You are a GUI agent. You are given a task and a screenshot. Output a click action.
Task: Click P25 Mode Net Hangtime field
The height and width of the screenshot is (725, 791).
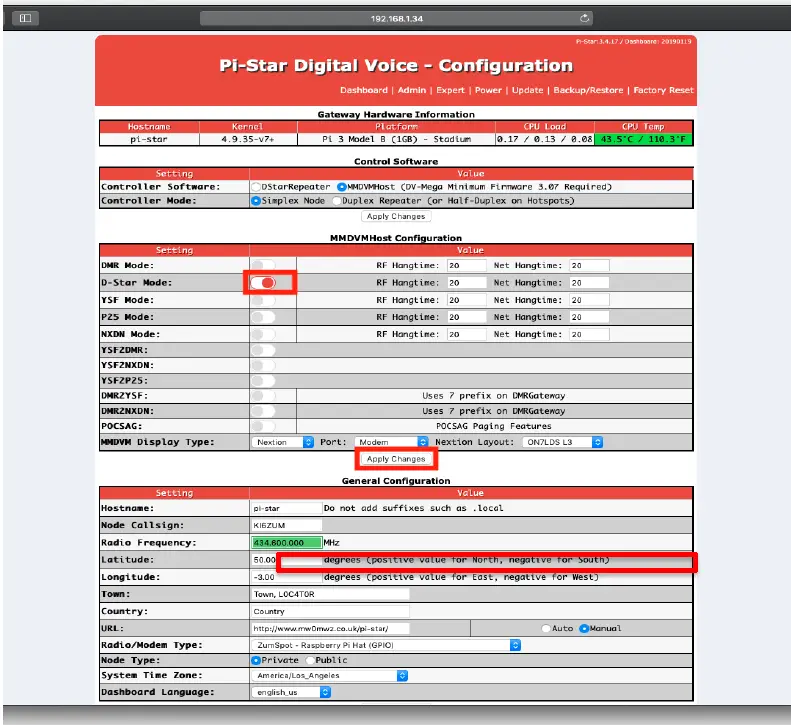tap(589, 317)
